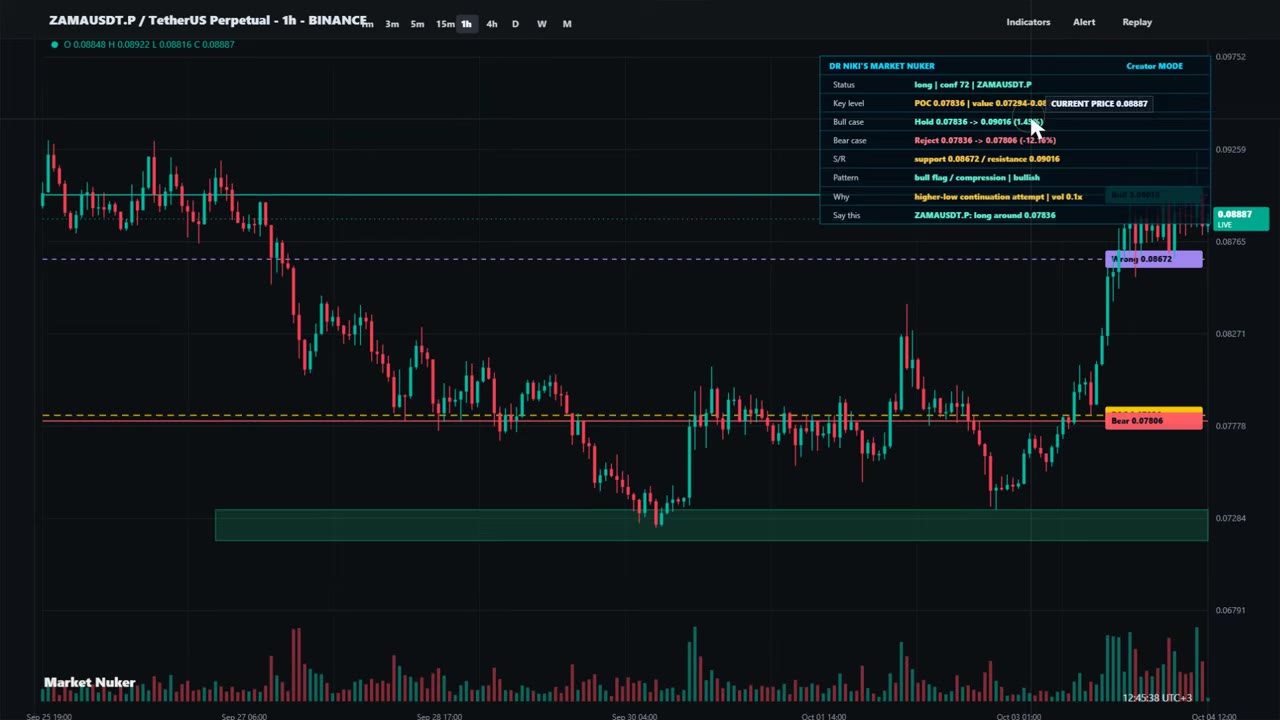Viewport: 1280px width, 720px height.
Task: Click the DR NIKI'S MARKET NUKER header
Action: [x=882, y=66]
